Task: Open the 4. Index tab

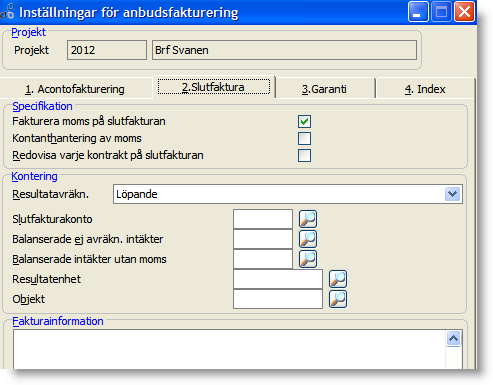Action: pyautogui.click(x=425, y=89)
